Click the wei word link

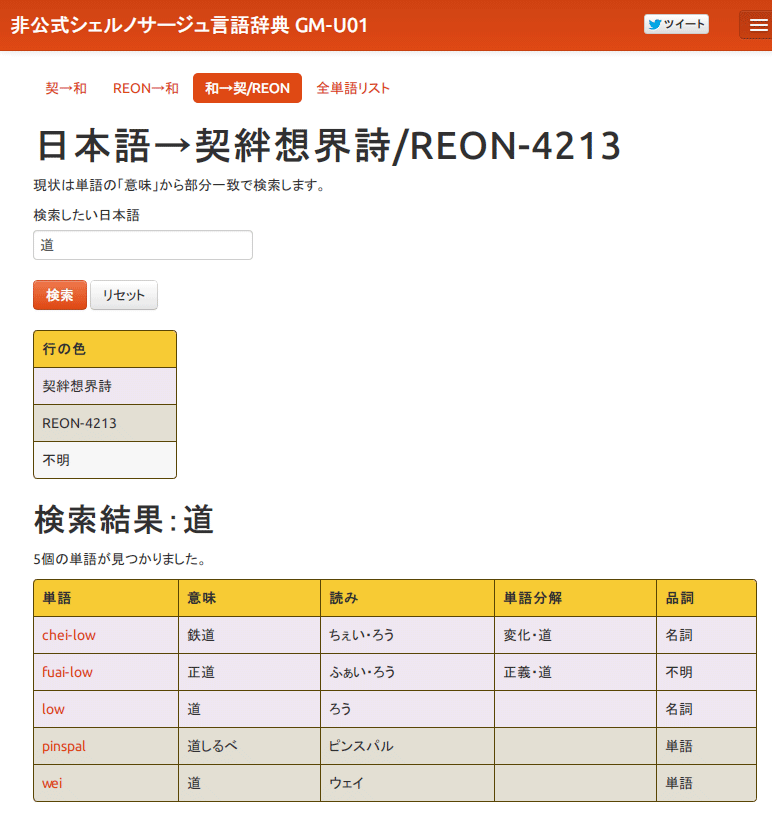[52, 783]
